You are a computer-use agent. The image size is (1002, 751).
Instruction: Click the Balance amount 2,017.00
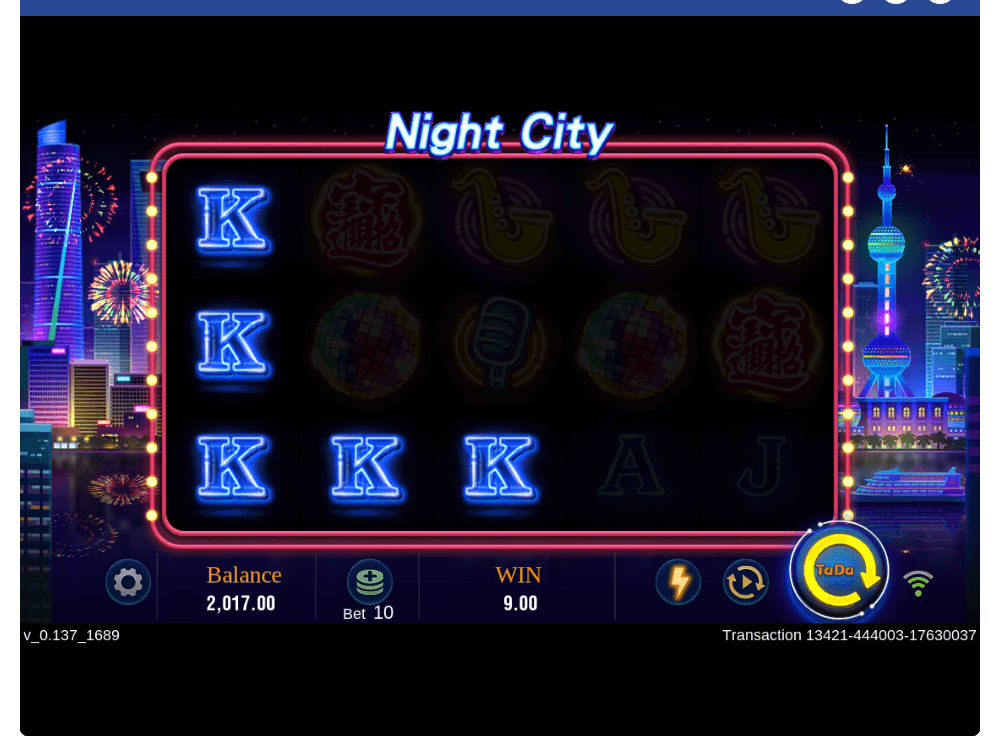[241, 603]
